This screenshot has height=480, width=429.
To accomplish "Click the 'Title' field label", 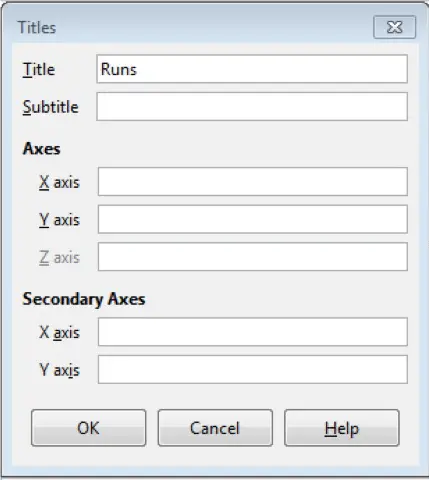I will pyautogui.click(x=39, y=70).
